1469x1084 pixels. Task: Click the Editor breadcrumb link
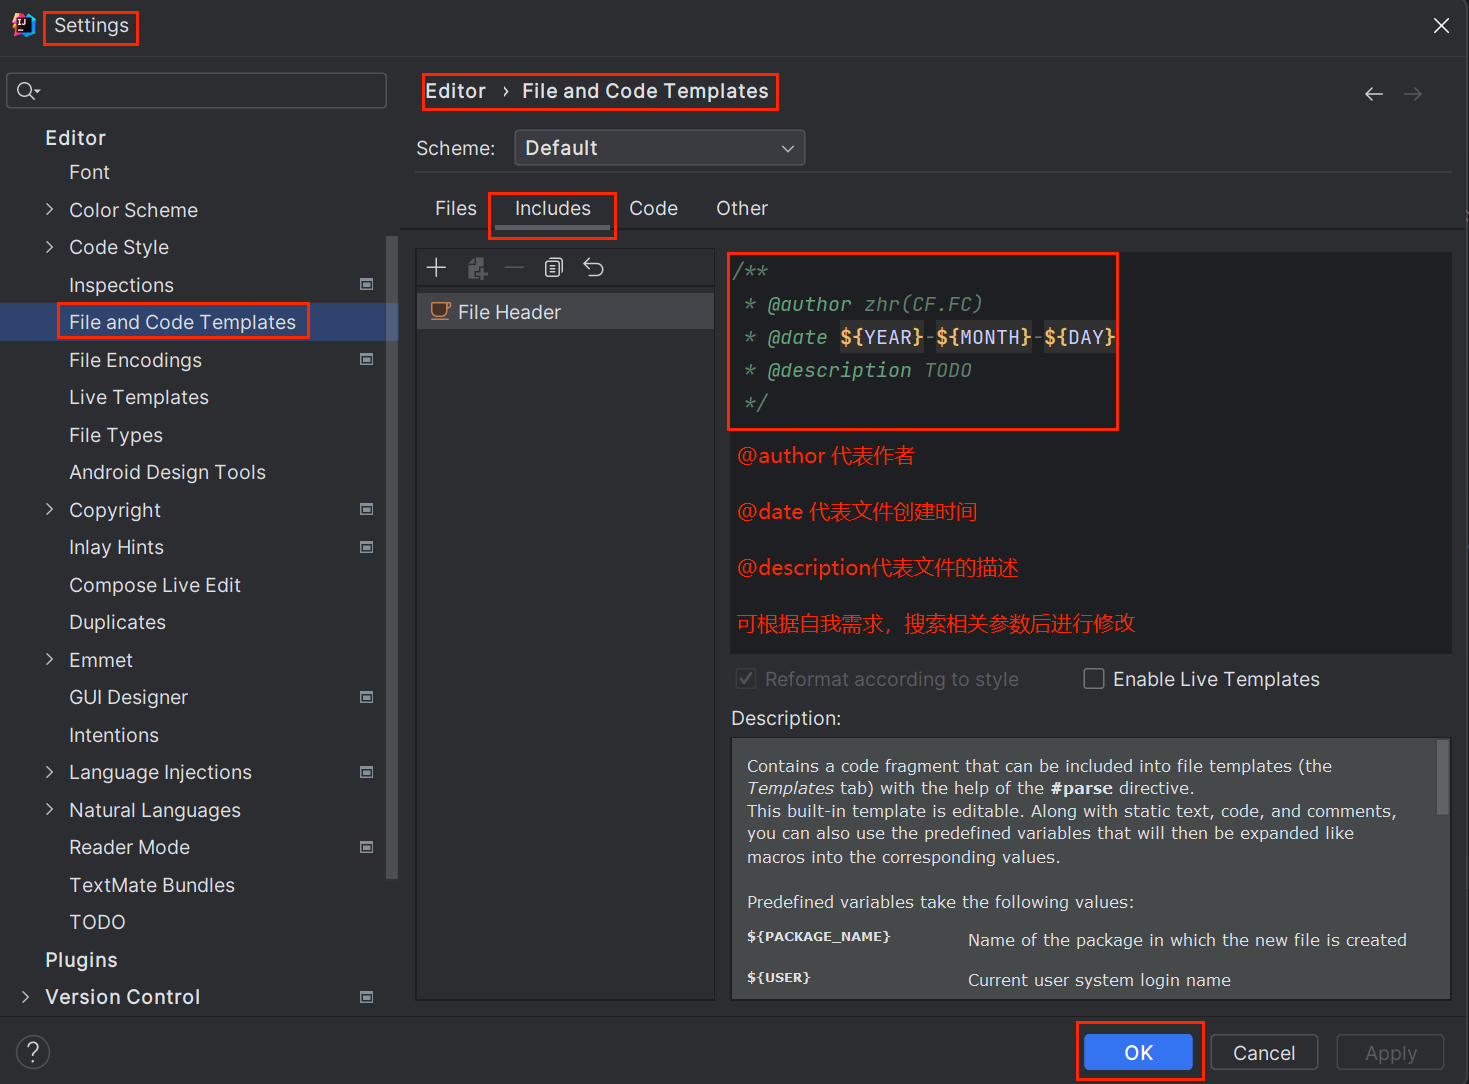tap(456, 91)
